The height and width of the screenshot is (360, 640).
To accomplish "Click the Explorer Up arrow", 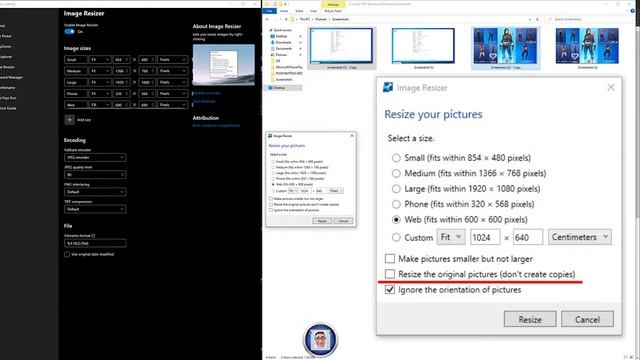I will click(x=286, y=19).
